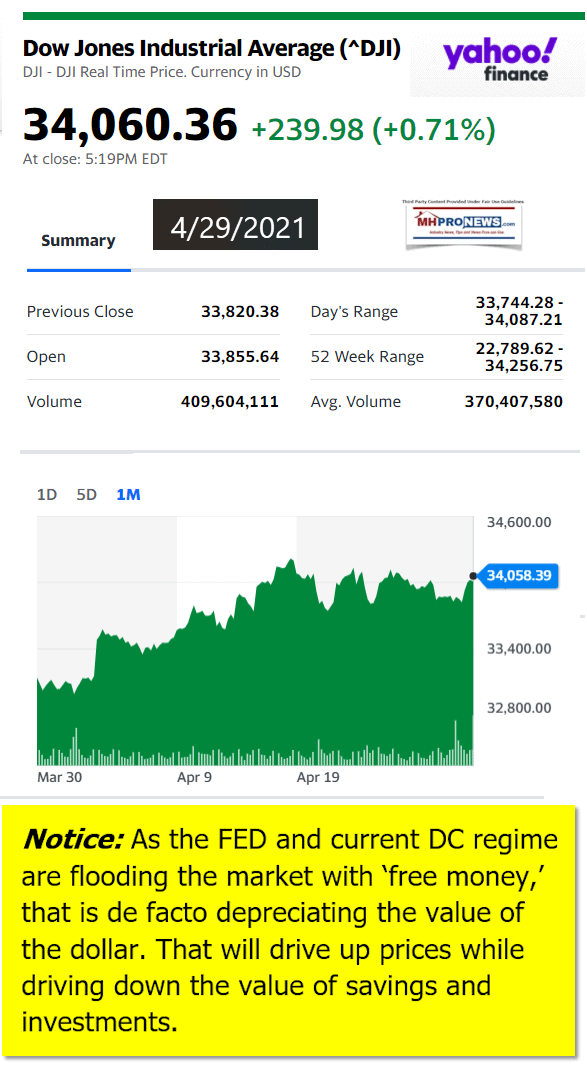The image size is (587, 1077).
Task: Click the 34,060.36 current price
Action: point(130,125)
